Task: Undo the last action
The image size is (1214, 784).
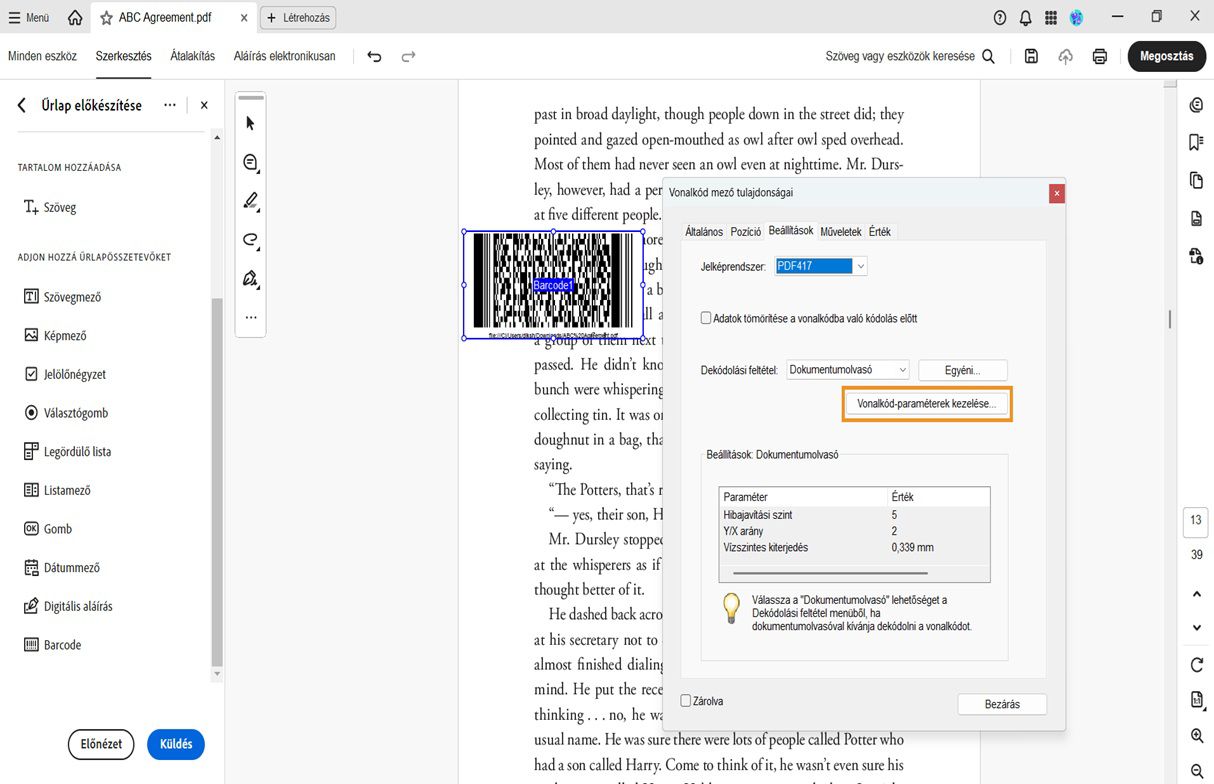Action: pos(374,57)
